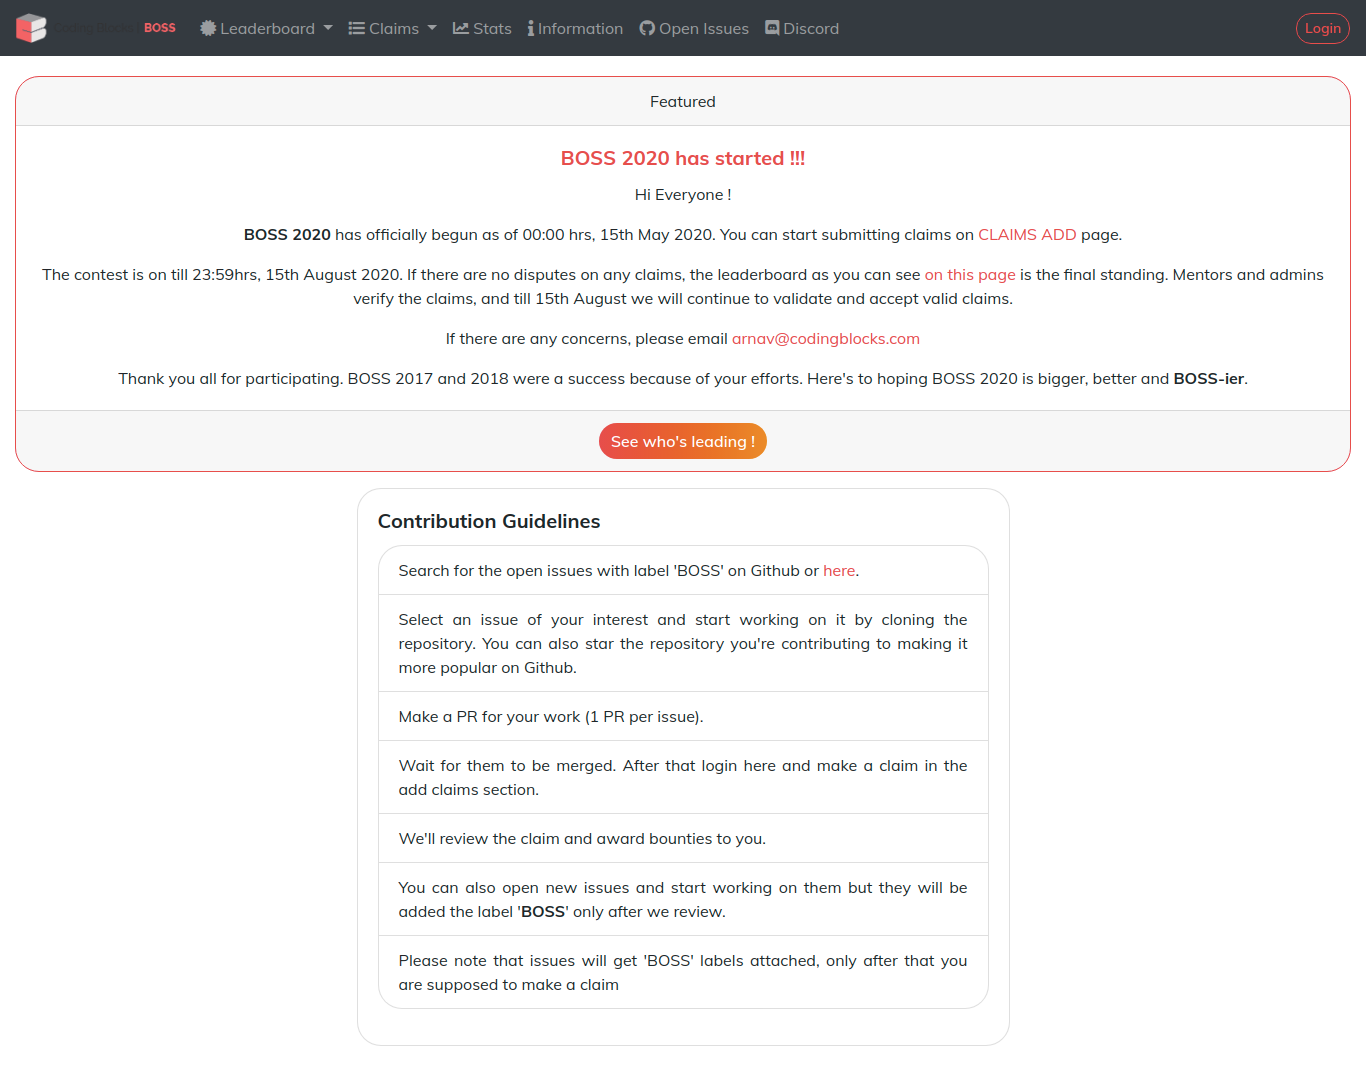Go to Open Issues

[x=694, y=28]
